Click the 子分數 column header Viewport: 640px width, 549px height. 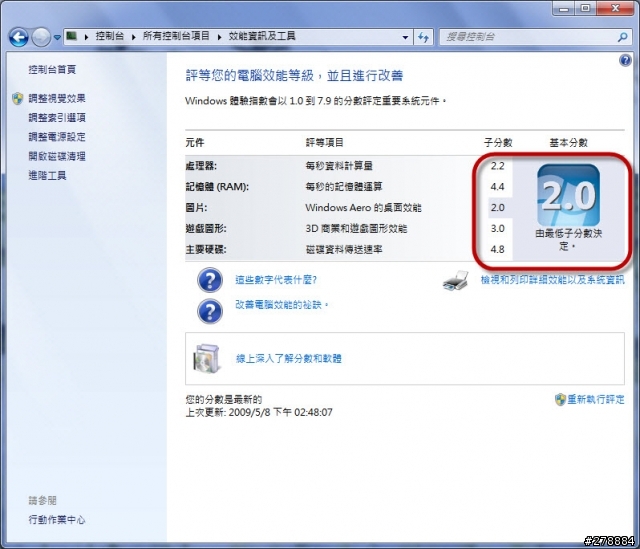498,142
